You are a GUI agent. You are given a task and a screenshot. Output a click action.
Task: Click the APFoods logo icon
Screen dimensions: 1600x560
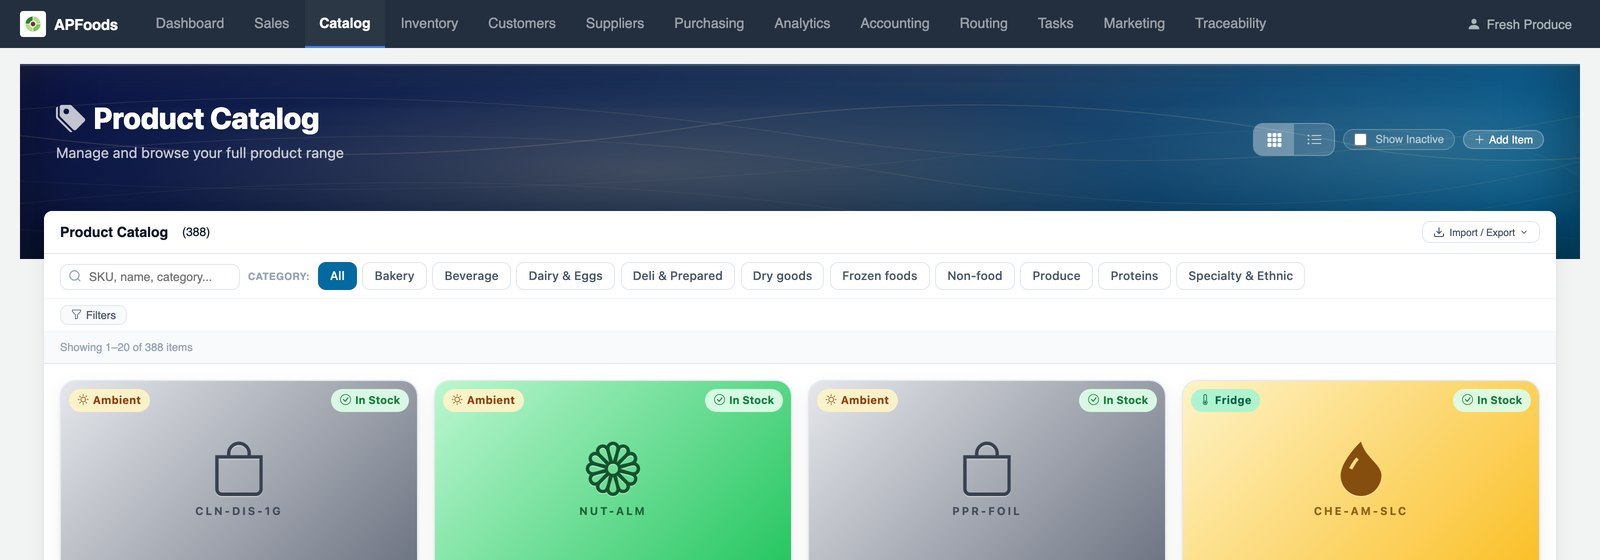point(33,24)
